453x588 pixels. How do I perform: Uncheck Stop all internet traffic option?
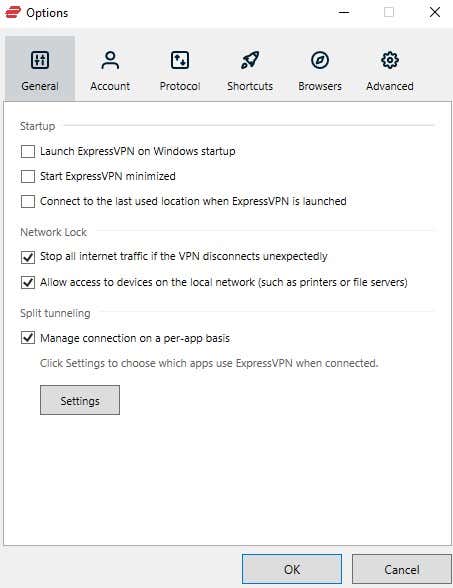click(x=28, y=257)
